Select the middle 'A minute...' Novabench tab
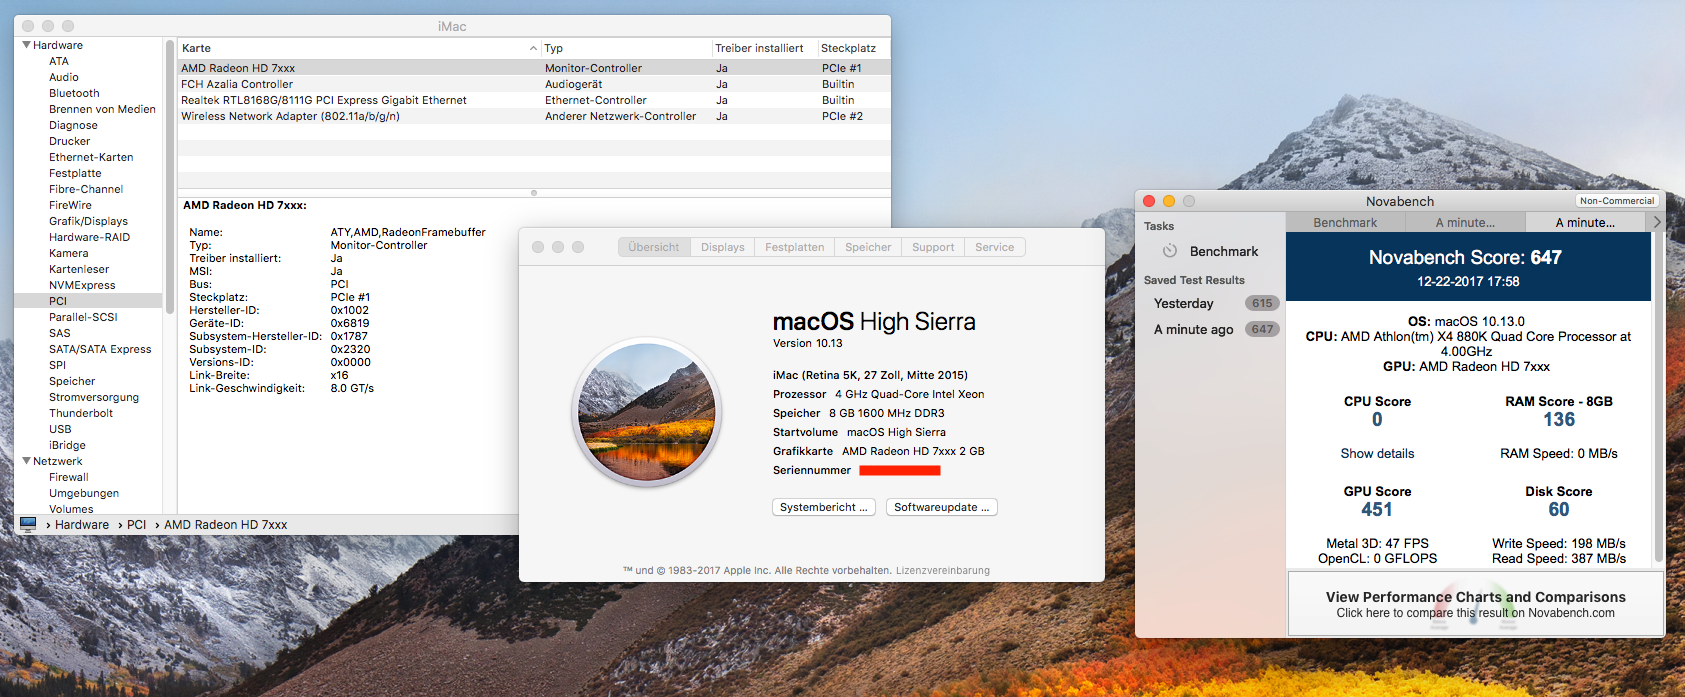Viewport: 1685px width, 697px height. [x=1465, y=222]
